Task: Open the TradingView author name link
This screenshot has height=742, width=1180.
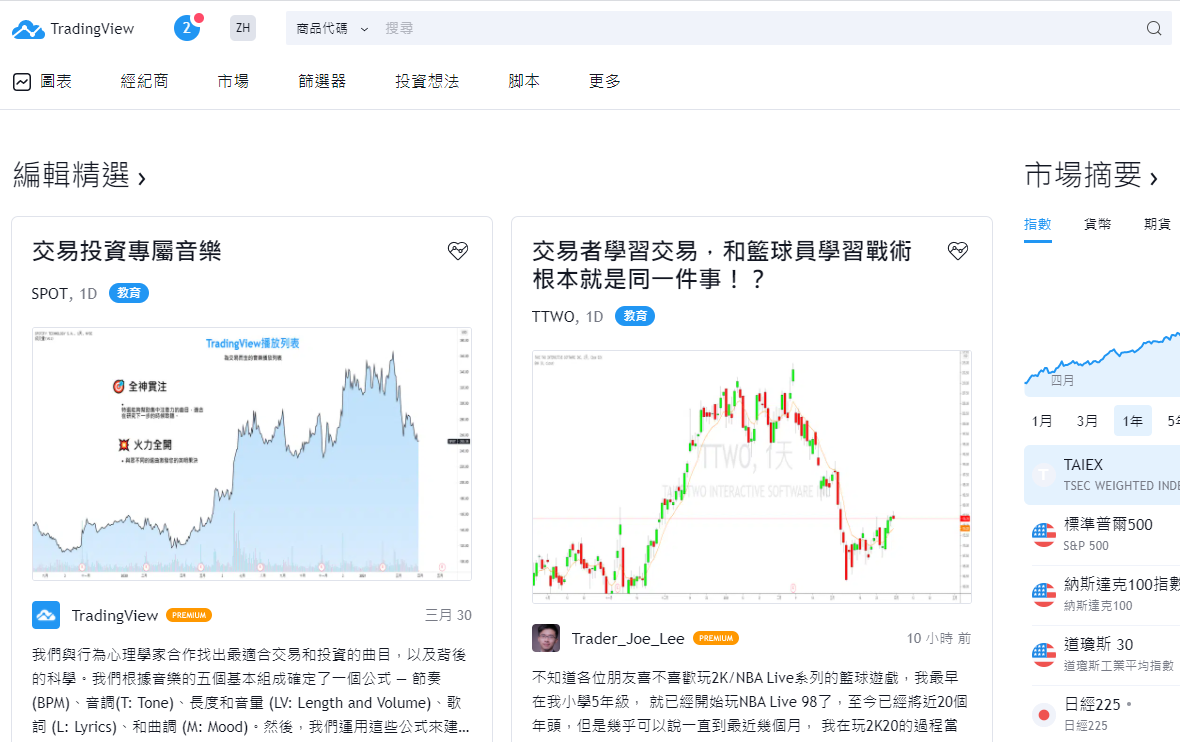Action: [114, 616]
